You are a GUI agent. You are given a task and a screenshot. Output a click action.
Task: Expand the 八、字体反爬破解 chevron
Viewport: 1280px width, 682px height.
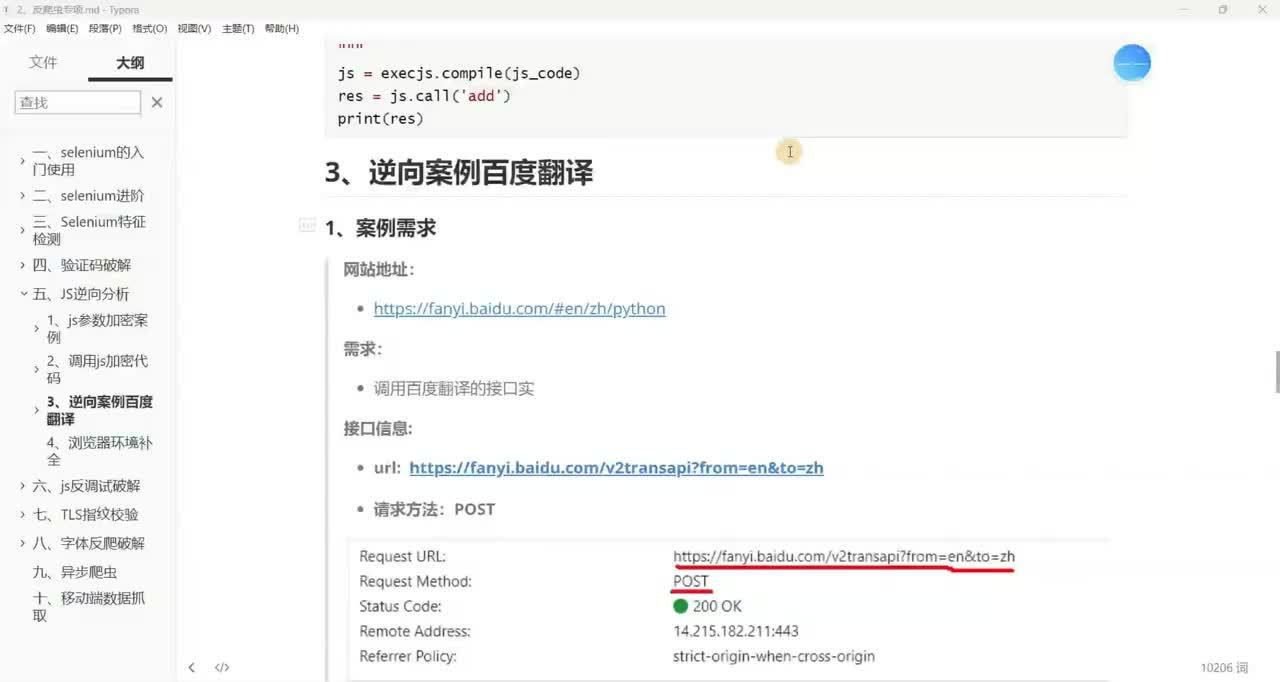(x=23, y=544)
